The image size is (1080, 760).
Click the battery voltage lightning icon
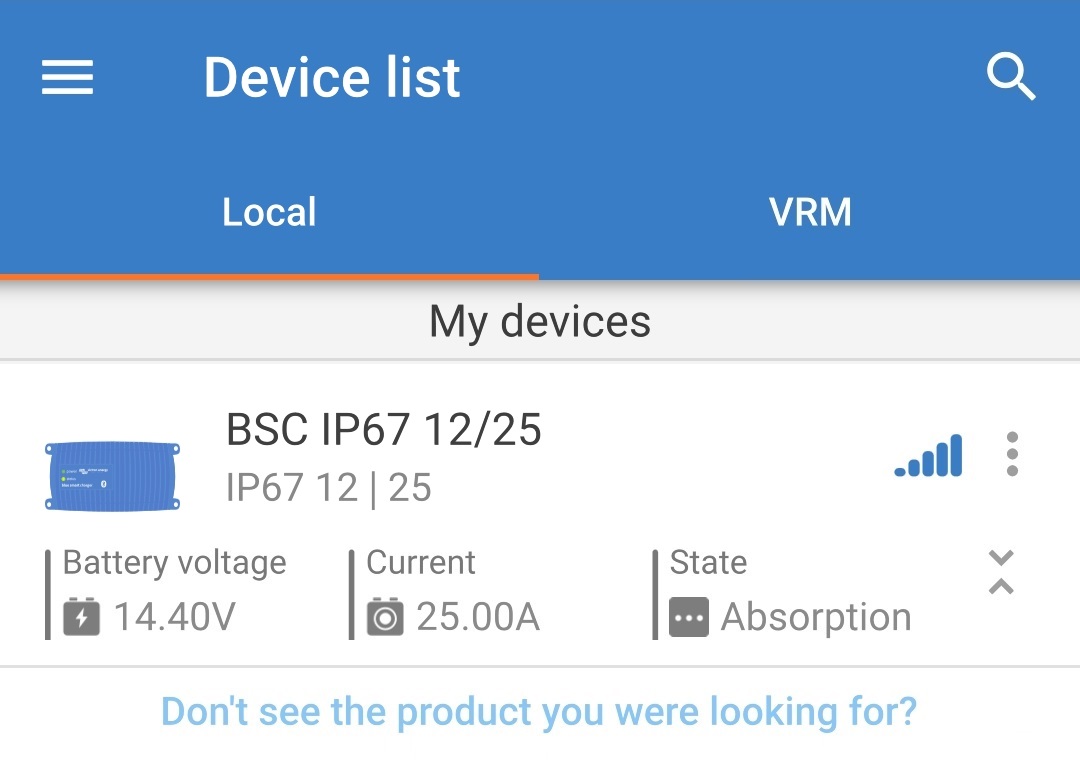pos(80,617)
